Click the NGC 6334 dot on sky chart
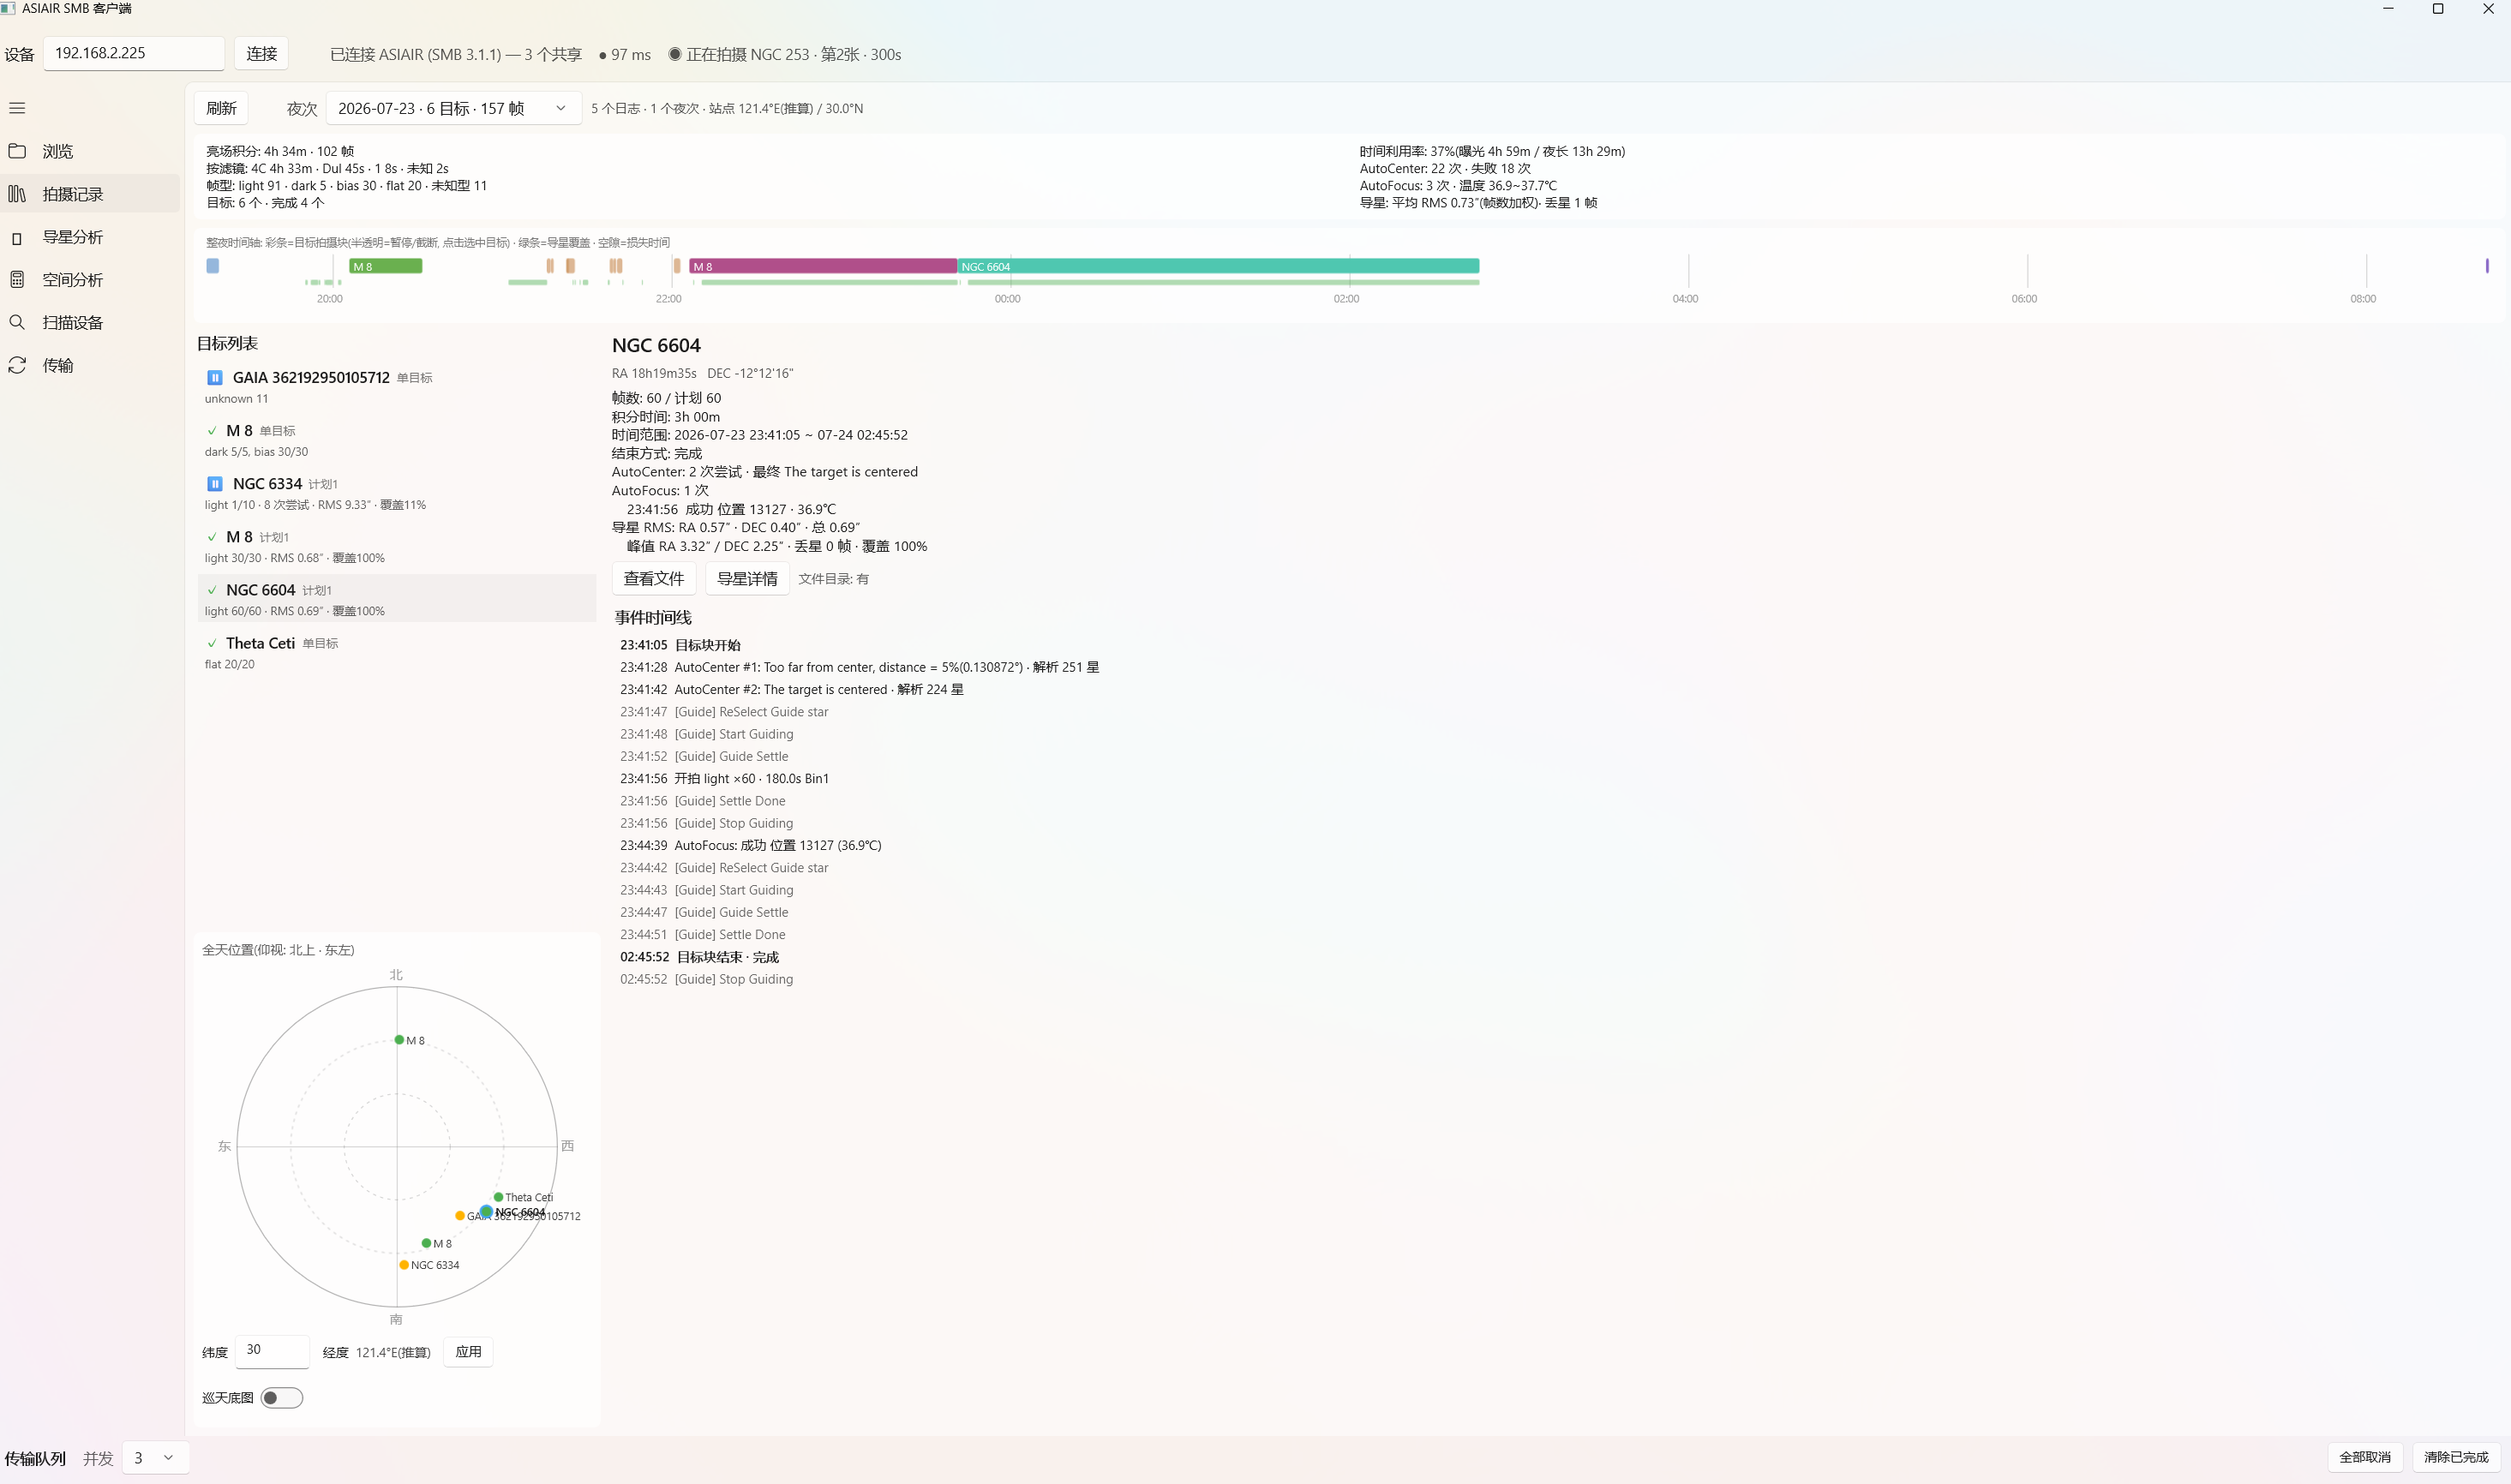 [x=404, y=1265]
